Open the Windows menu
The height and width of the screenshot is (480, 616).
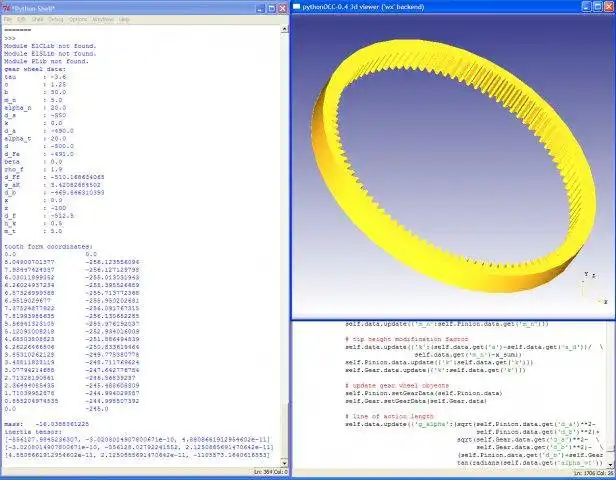click(103, 19)
